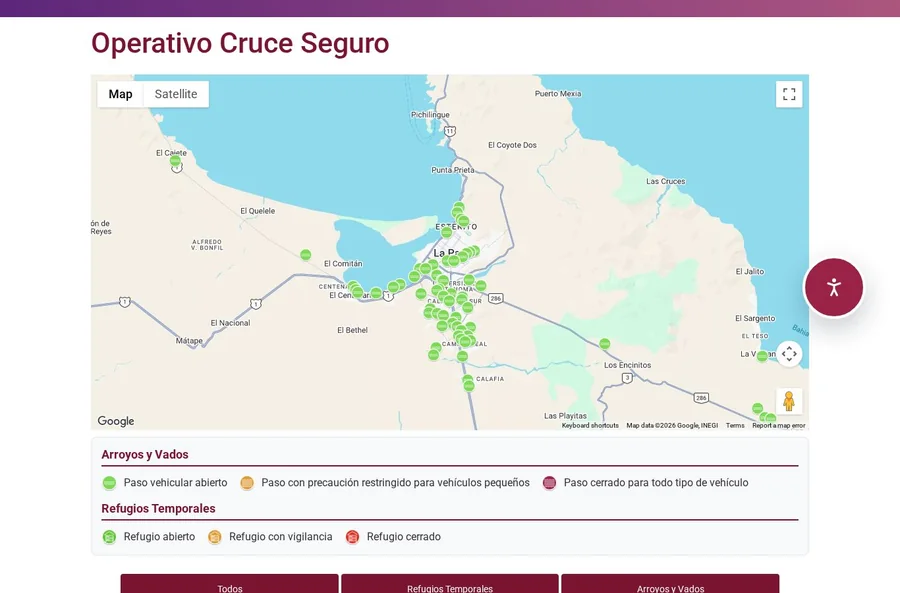Click the El Jalito map label
The height and width of the screenshot is (593, 900).
pyautogui.click(x=750, y=272)
